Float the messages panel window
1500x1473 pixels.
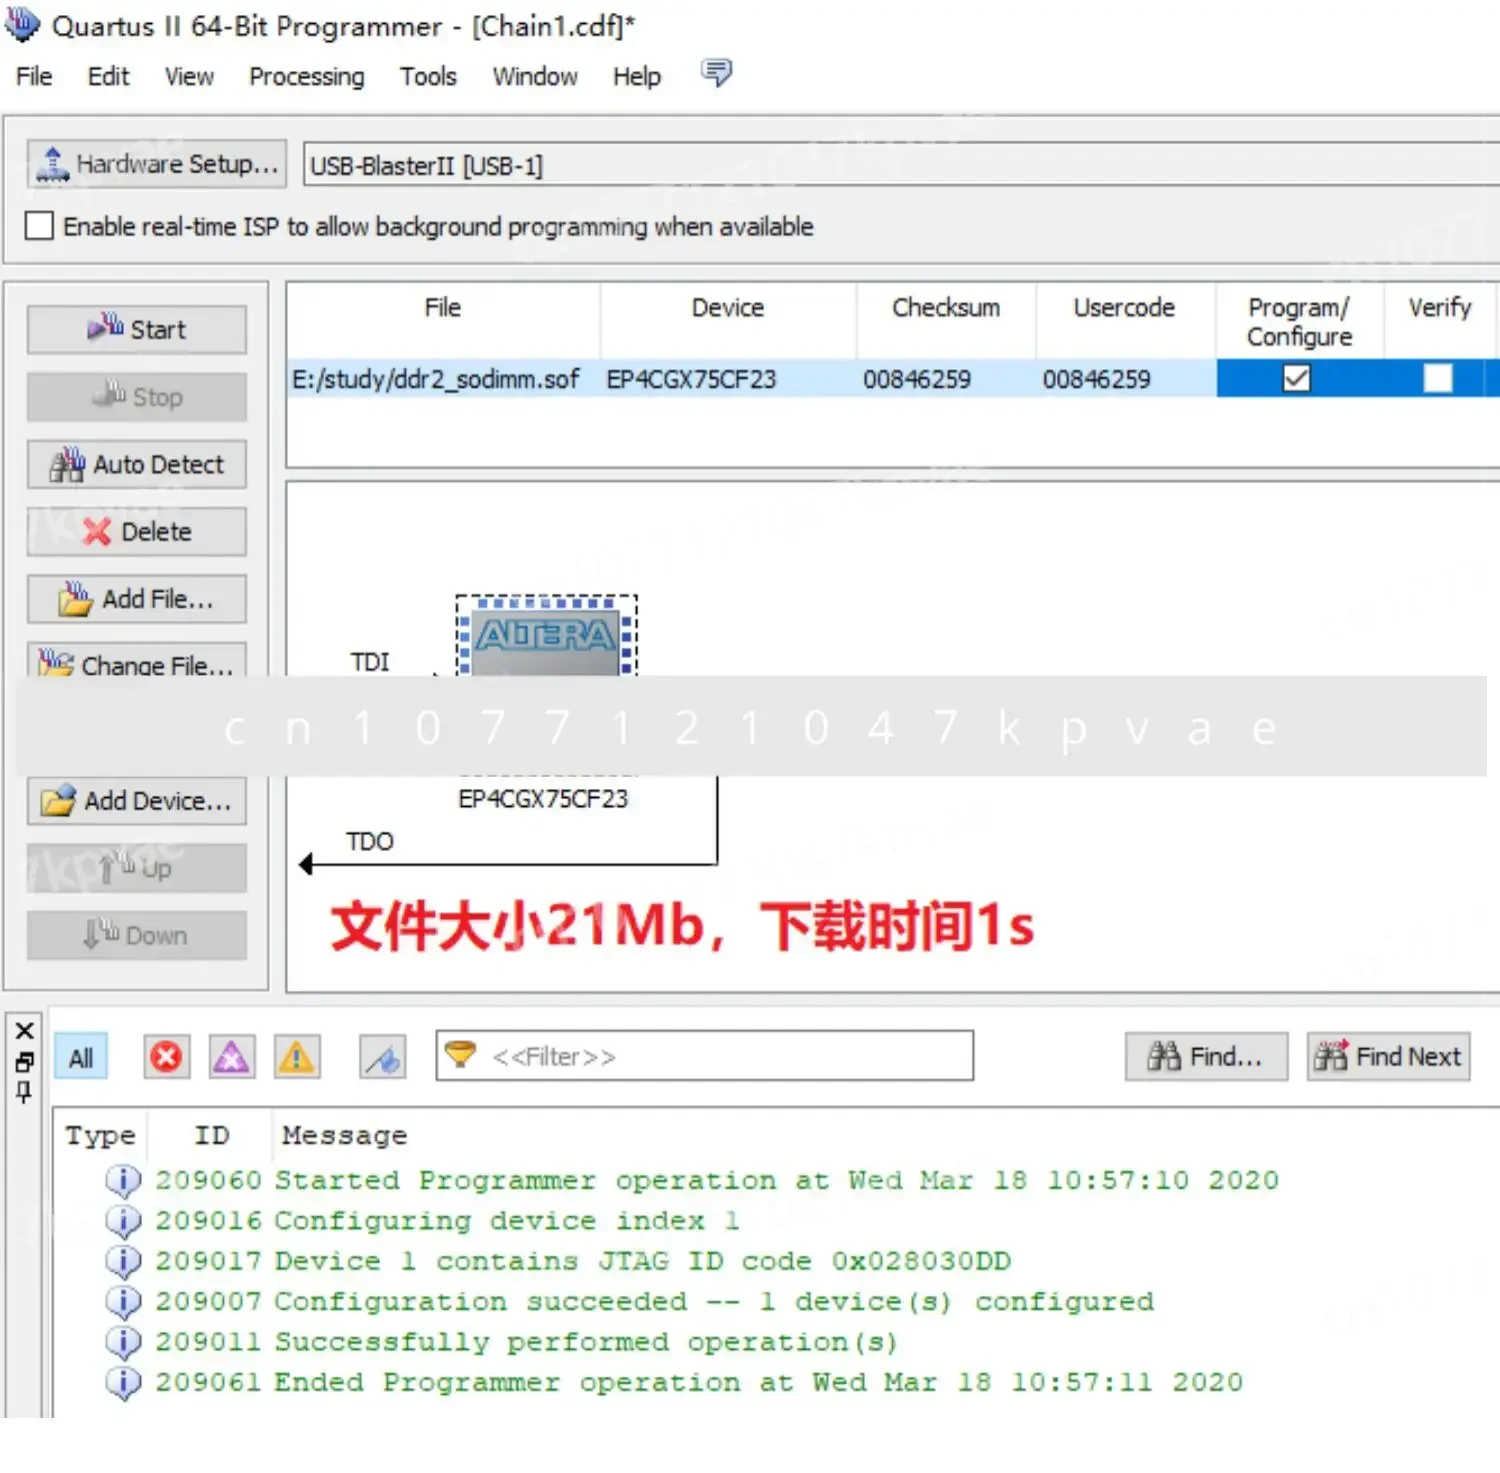click(25, 1062)
